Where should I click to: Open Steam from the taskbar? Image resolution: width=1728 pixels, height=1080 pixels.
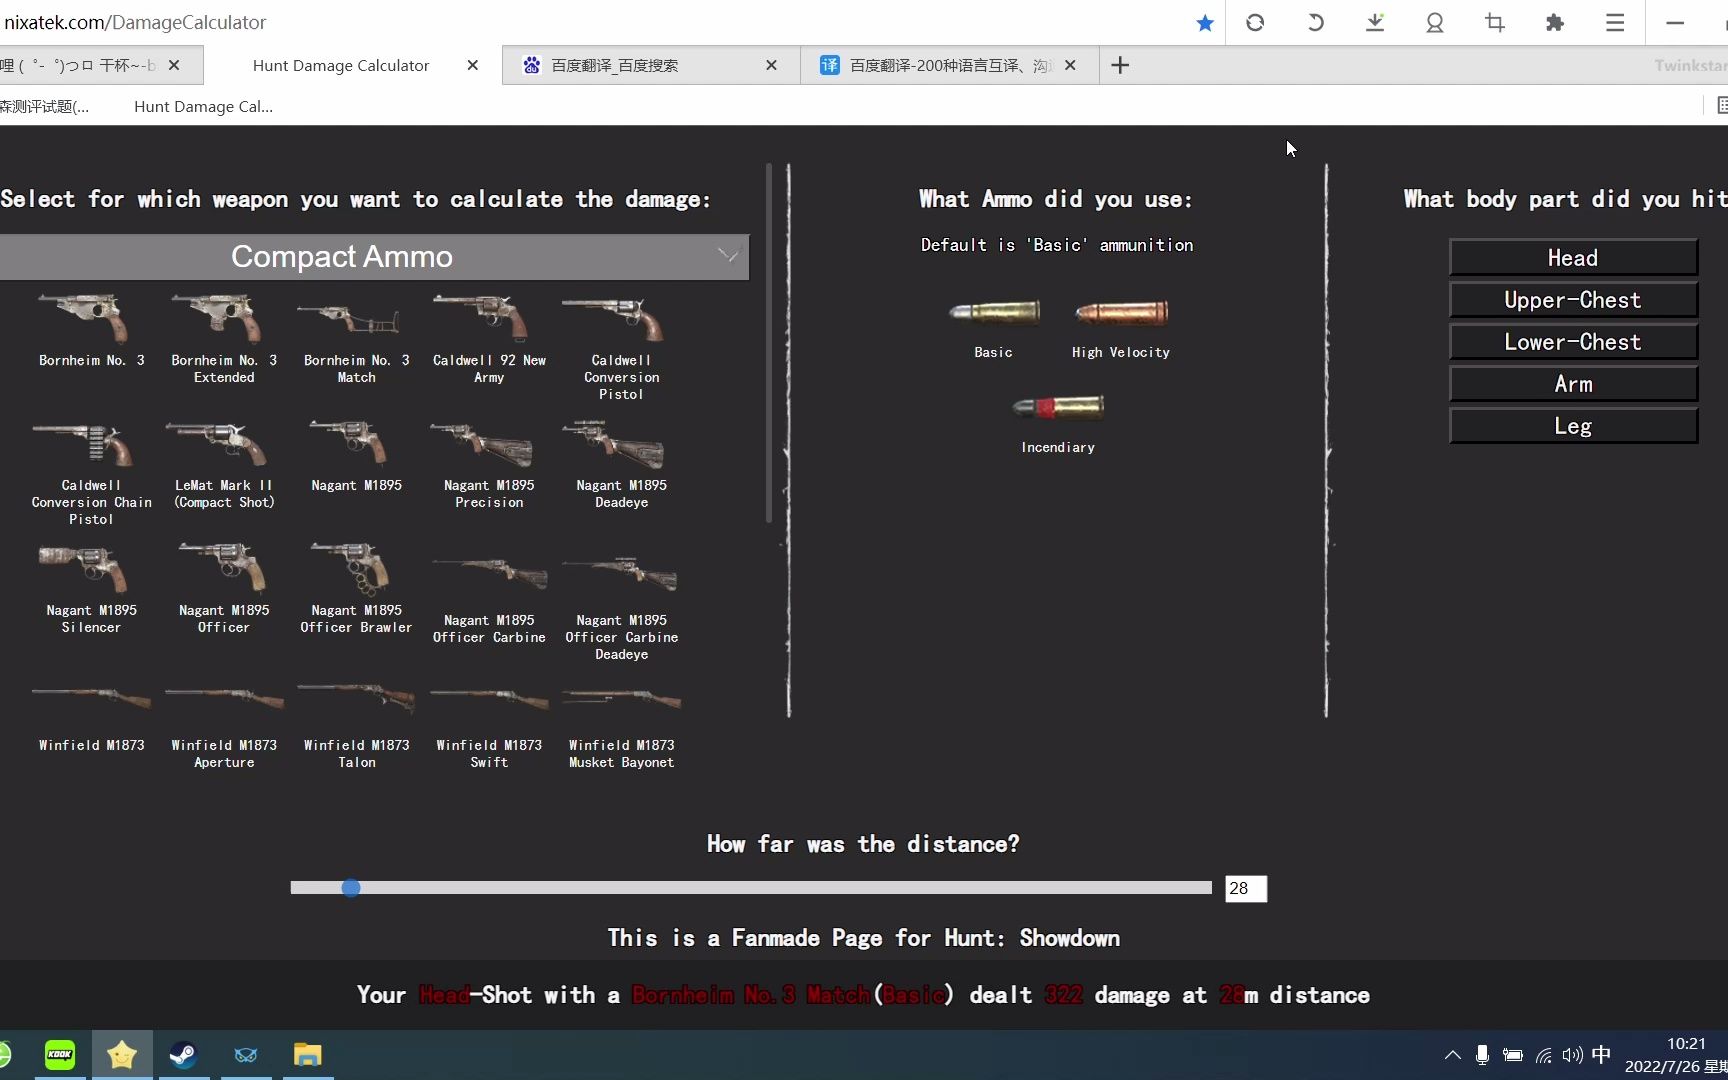tap(183, 1055)
